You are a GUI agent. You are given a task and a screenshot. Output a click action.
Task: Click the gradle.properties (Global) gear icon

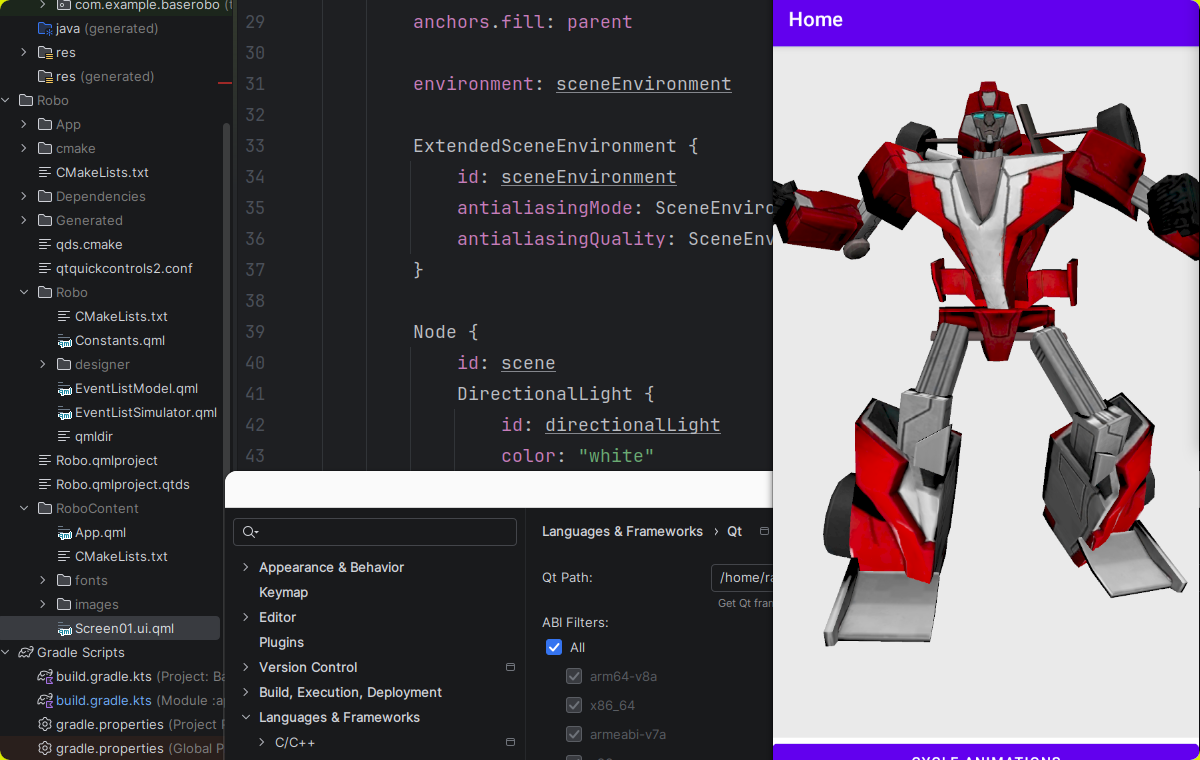(45, 748)
